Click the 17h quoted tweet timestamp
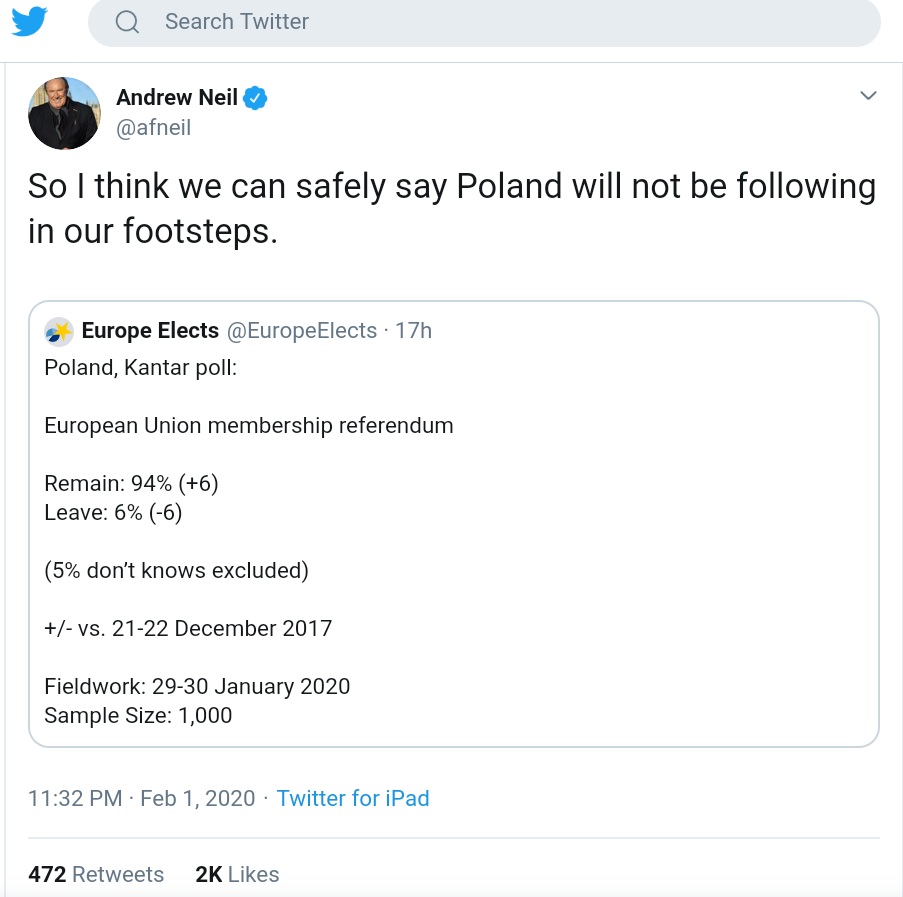 pos(413,330)
